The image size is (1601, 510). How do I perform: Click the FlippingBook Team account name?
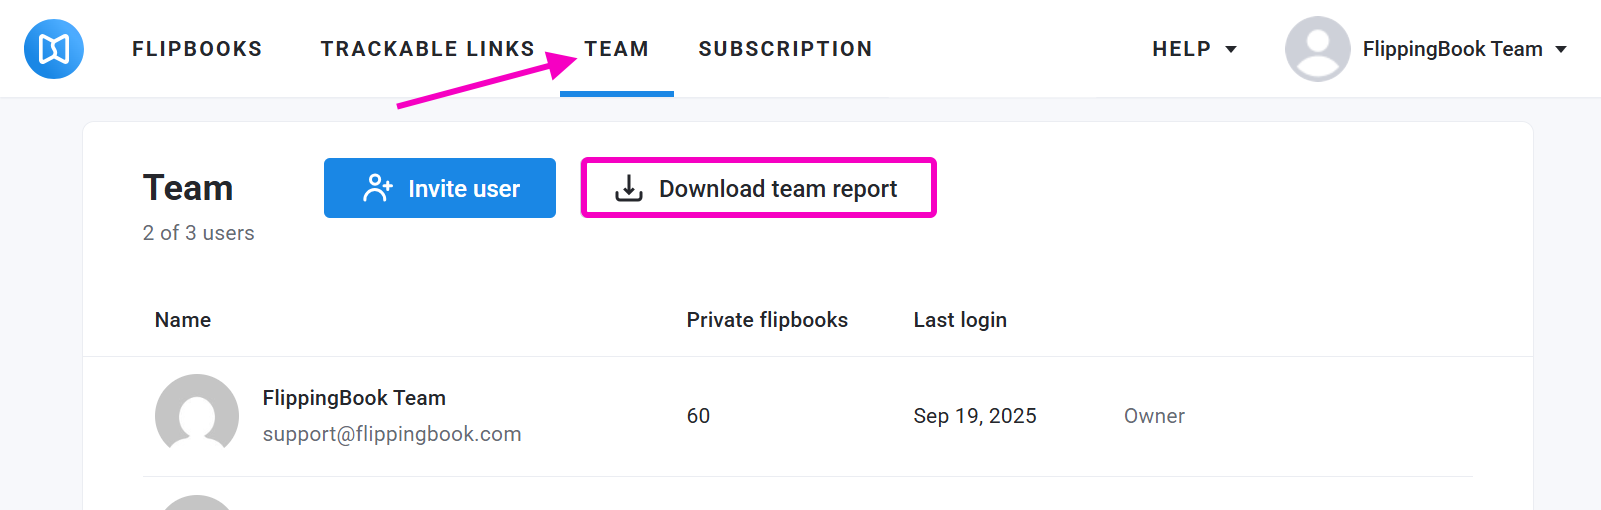pos(1452,49)
